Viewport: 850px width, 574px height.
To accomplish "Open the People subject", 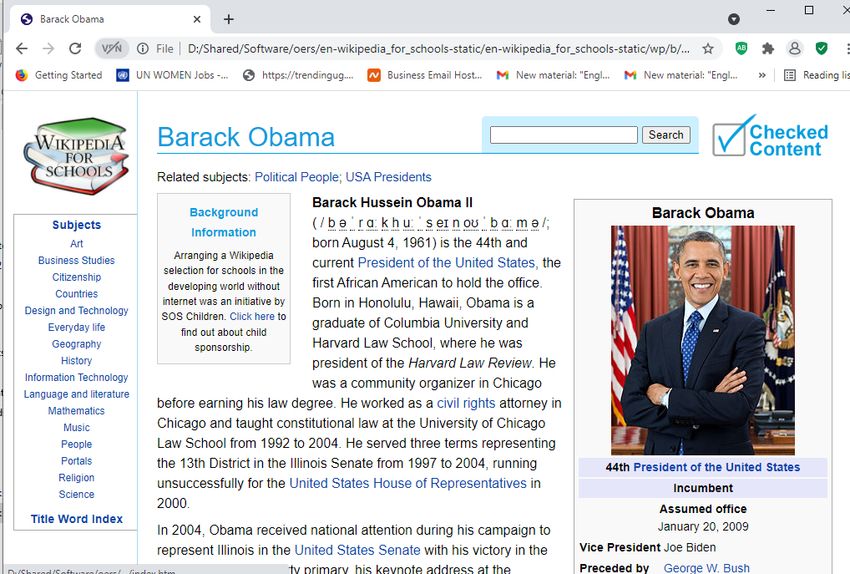I will pyautogui.click(x=76, y=445).
